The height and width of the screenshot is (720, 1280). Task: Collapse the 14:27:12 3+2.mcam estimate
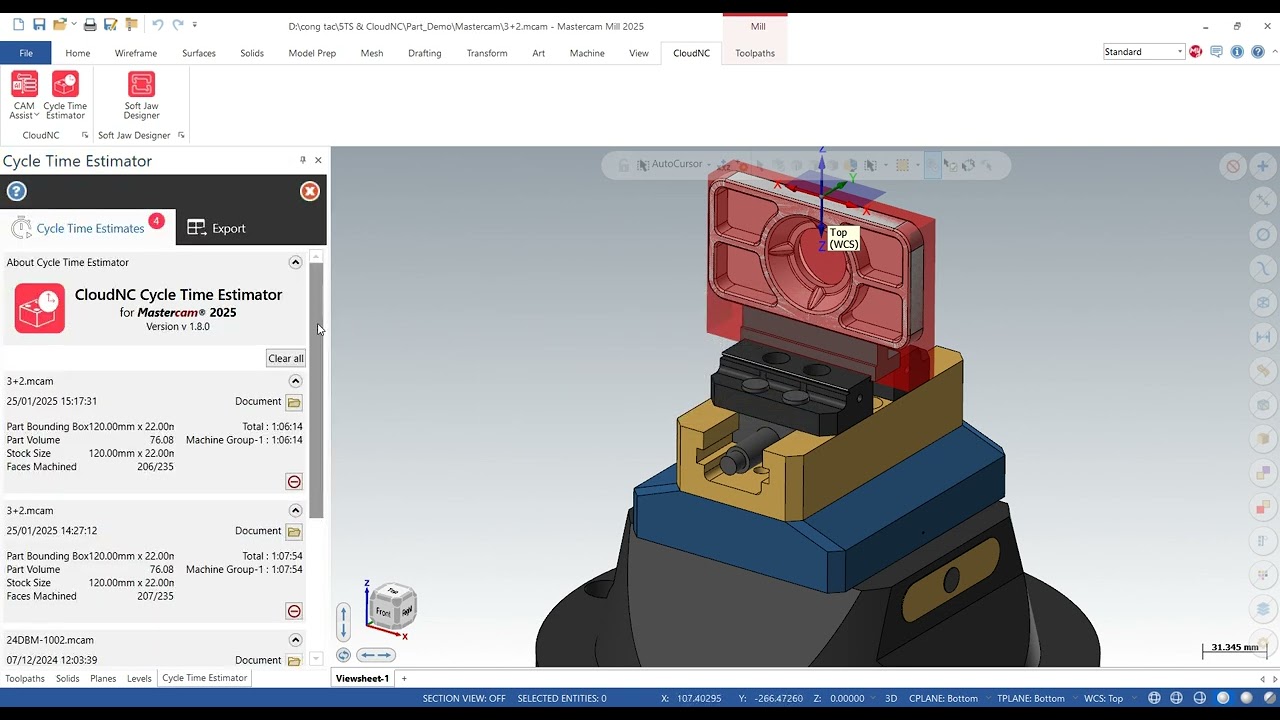click(x=295, y=510)
